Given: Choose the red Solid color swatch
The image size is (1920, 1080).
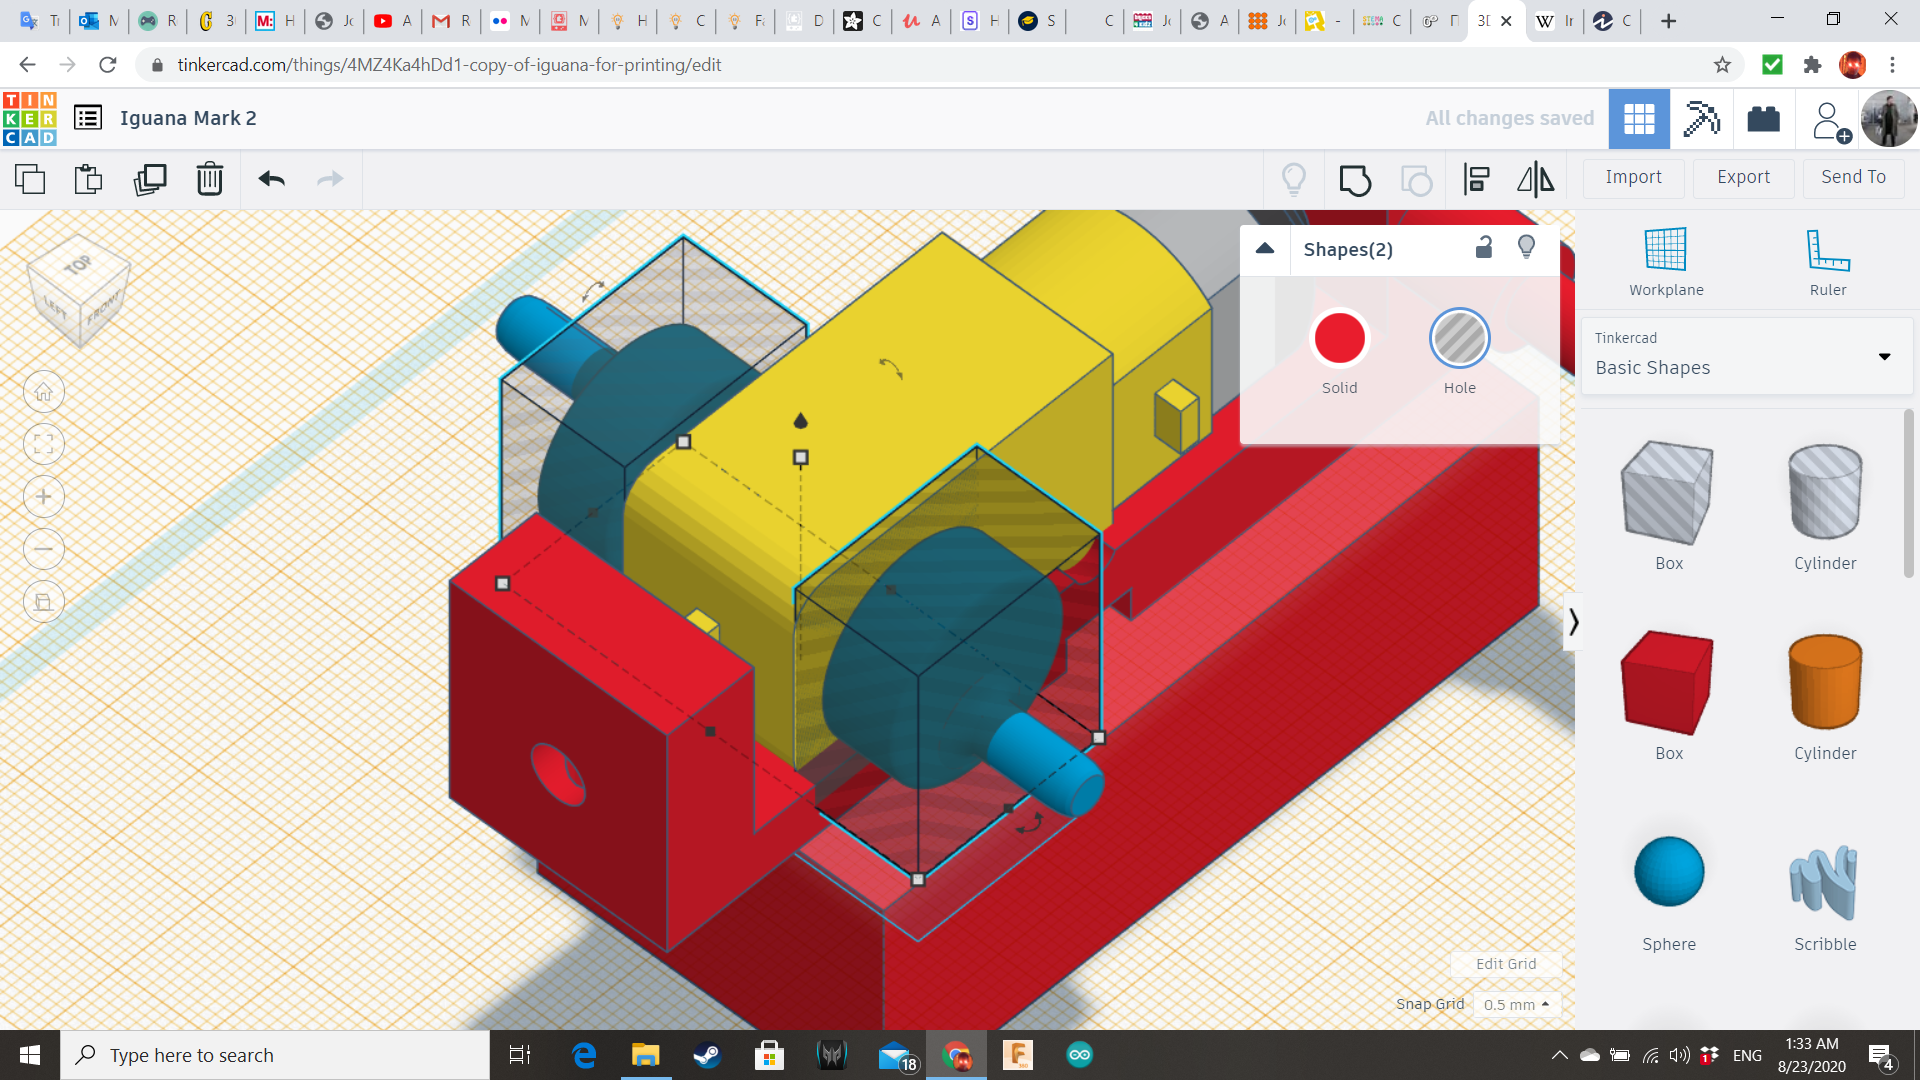Looking at the screenshot, I should pos(1339,339).
